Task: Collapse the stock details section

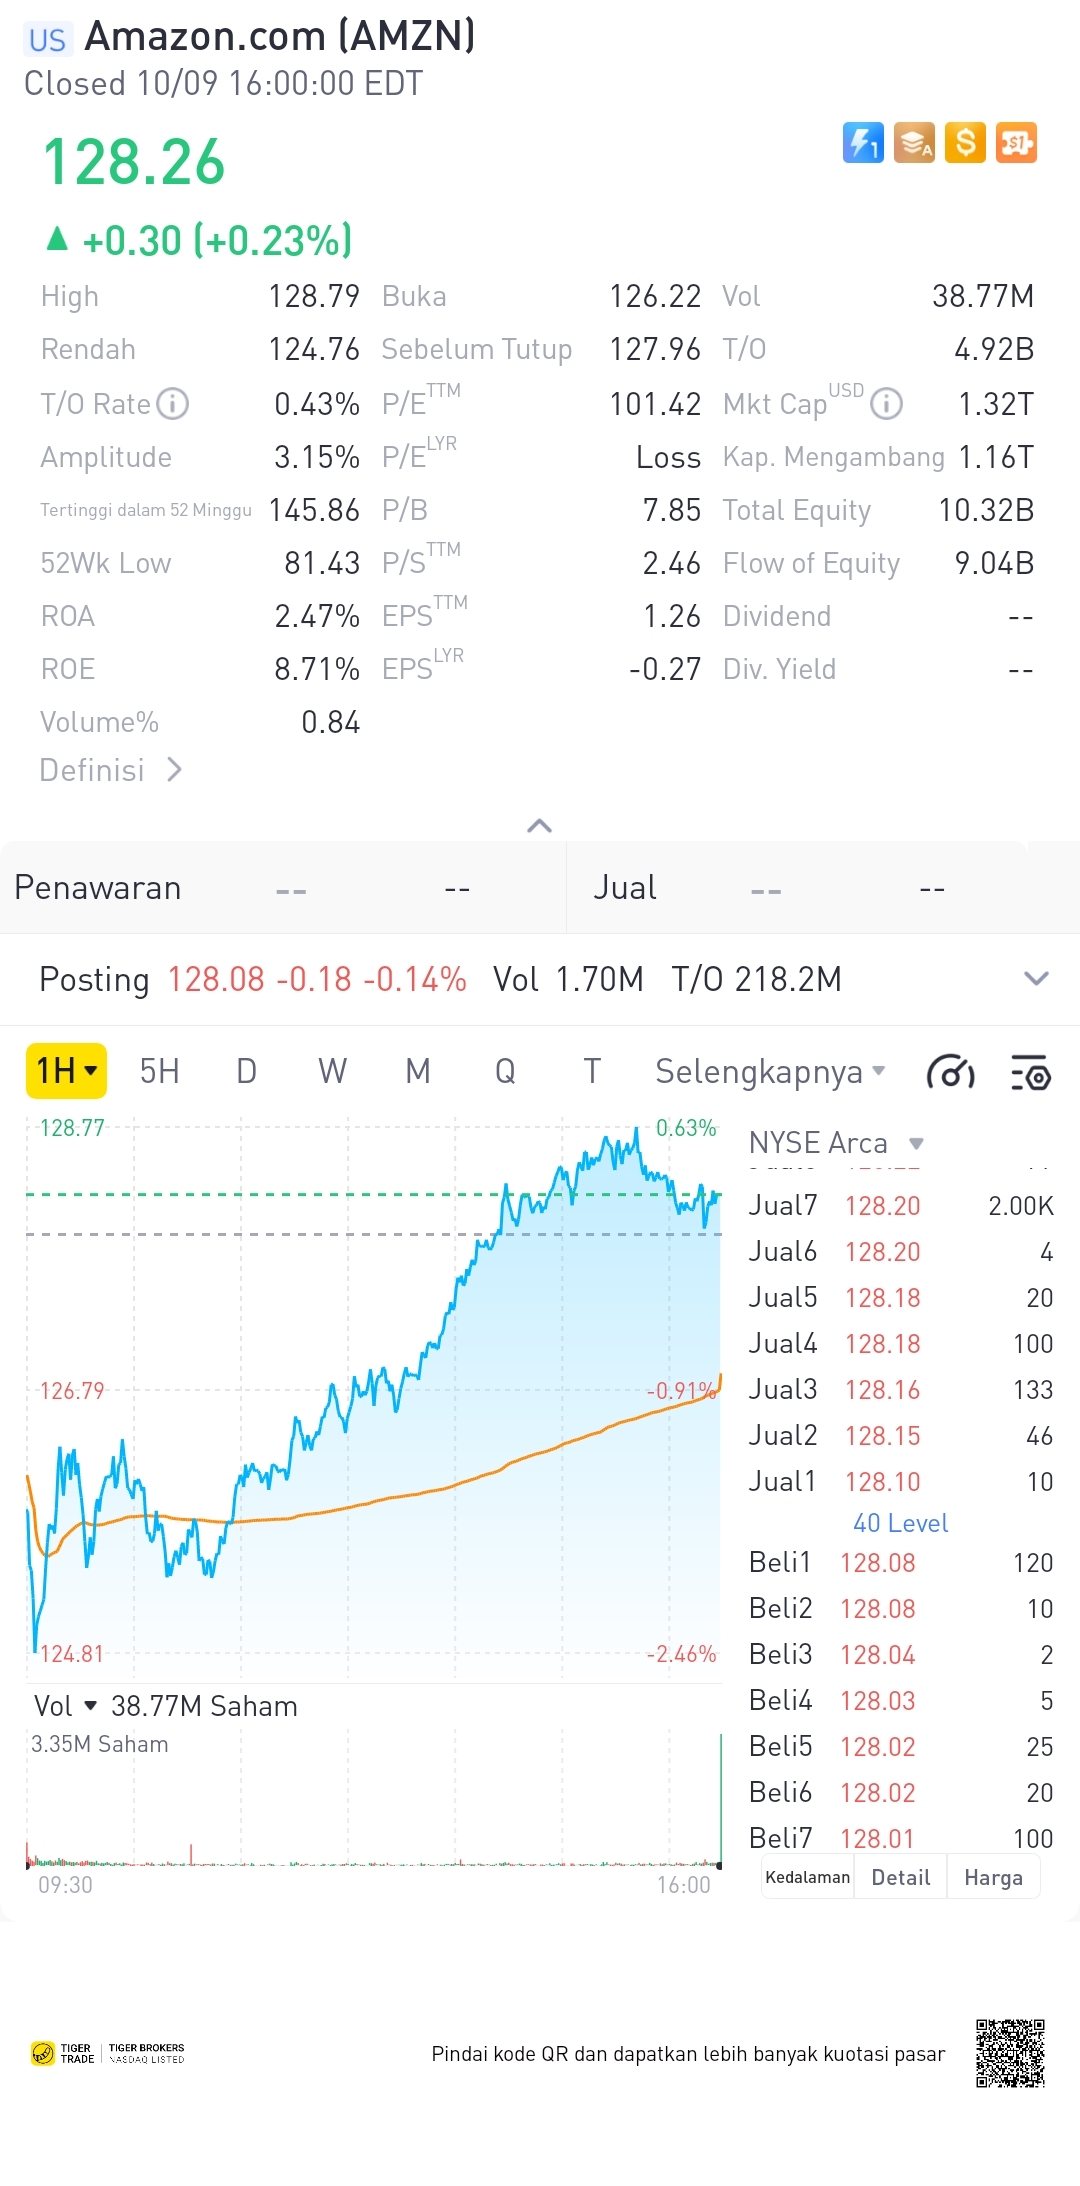Action: point(539,825)
